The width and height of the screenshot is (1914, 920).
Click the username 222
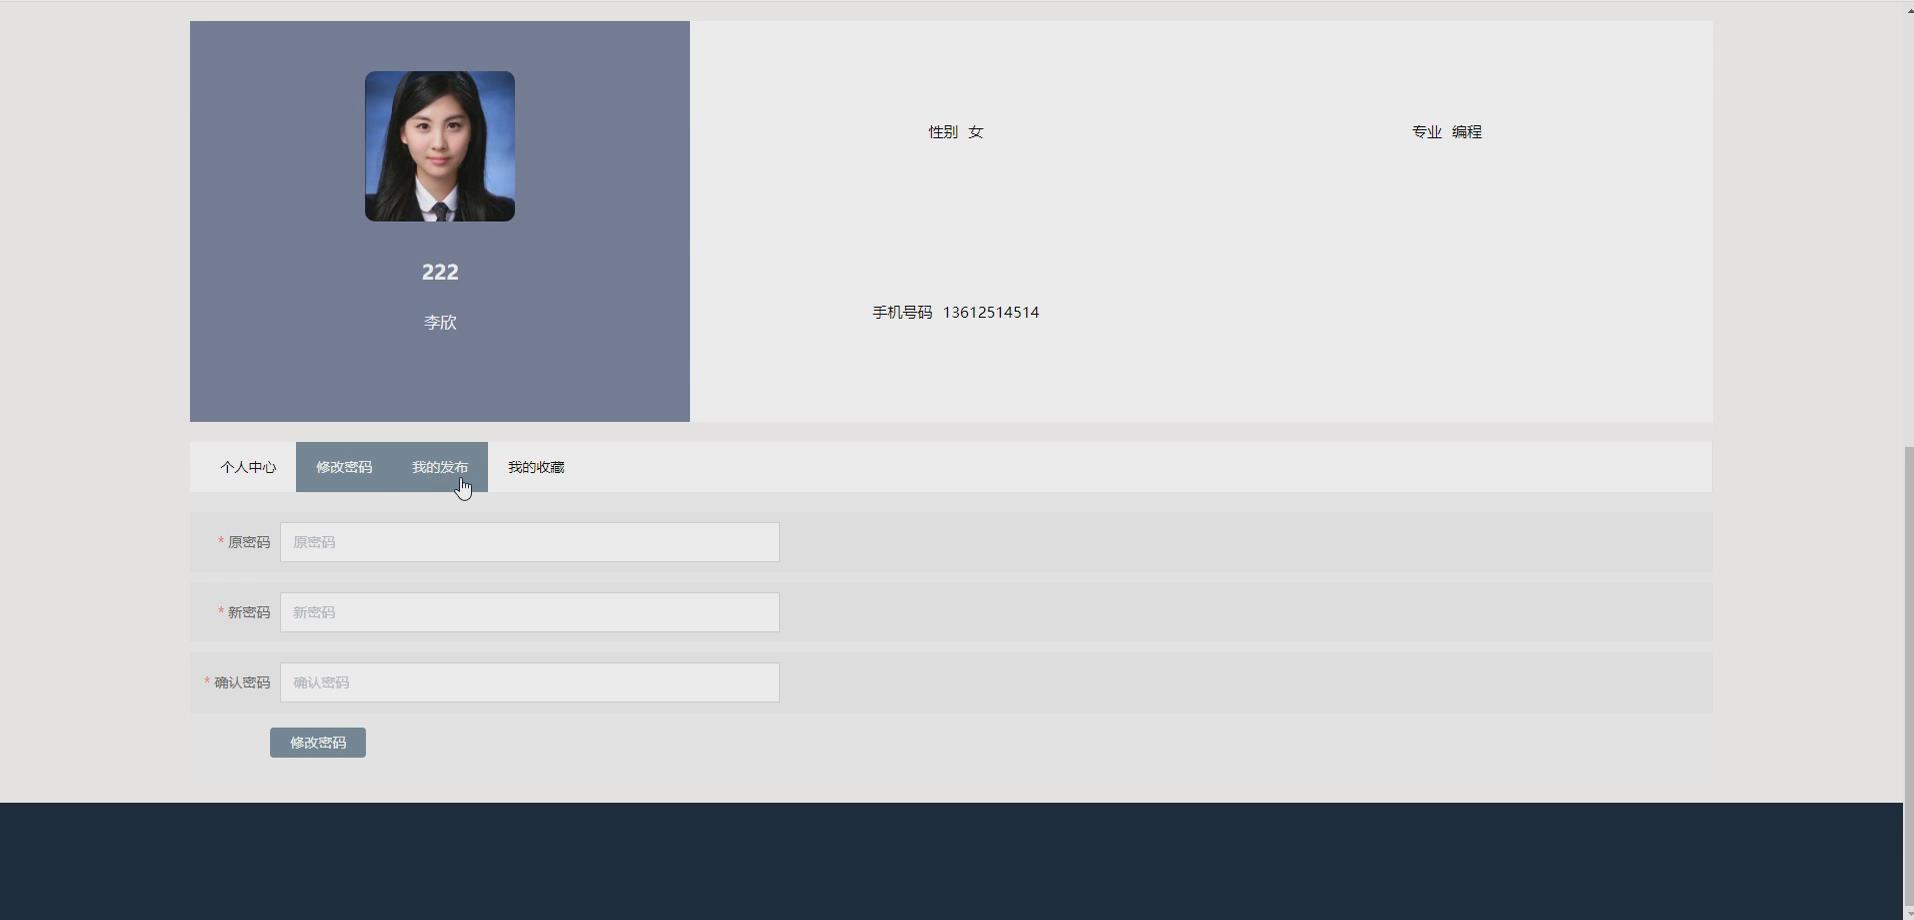pos(440,272)
